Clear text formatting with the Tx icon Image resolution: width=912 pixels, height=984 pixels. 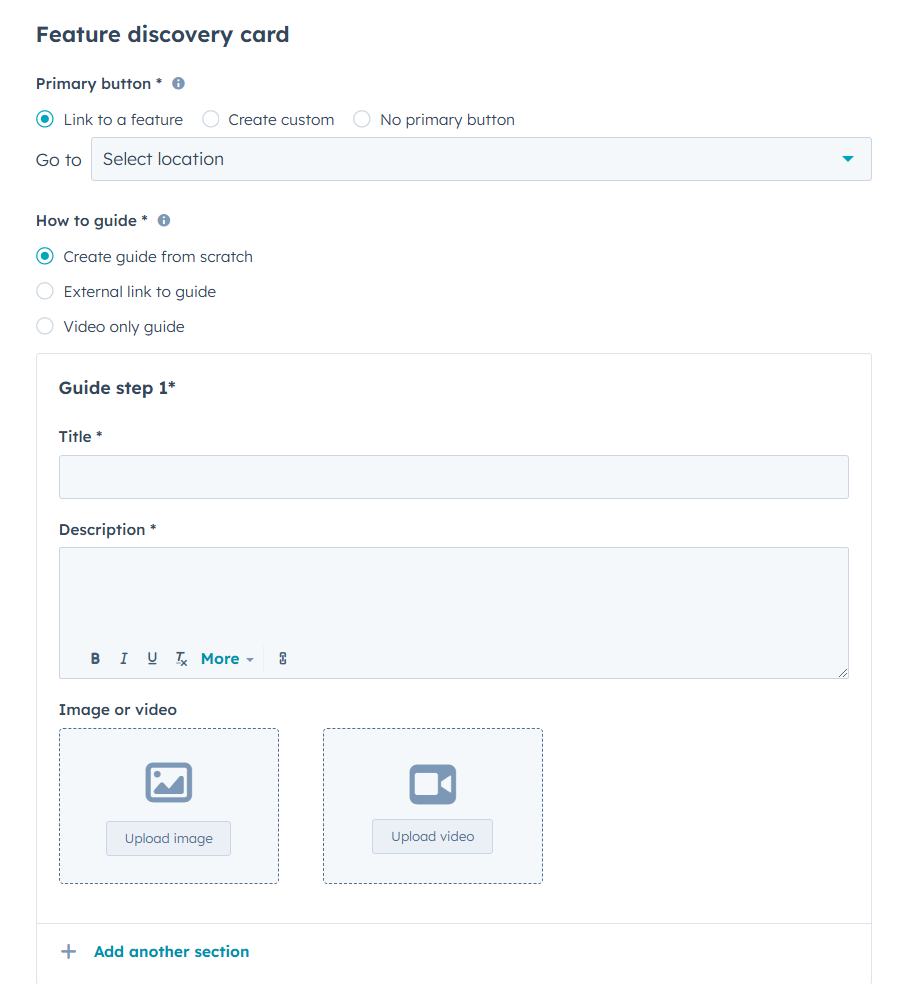pos(181,659)
